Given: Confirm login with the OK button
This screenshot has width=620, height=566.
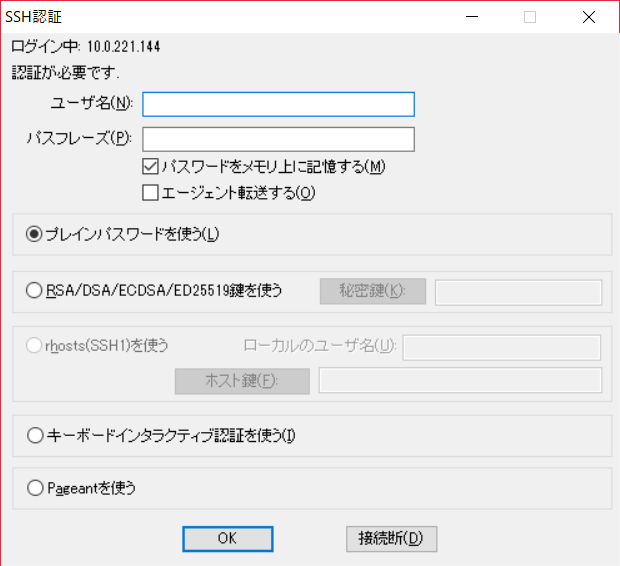Looking at the screenshot, I should (x=227, y=538).
